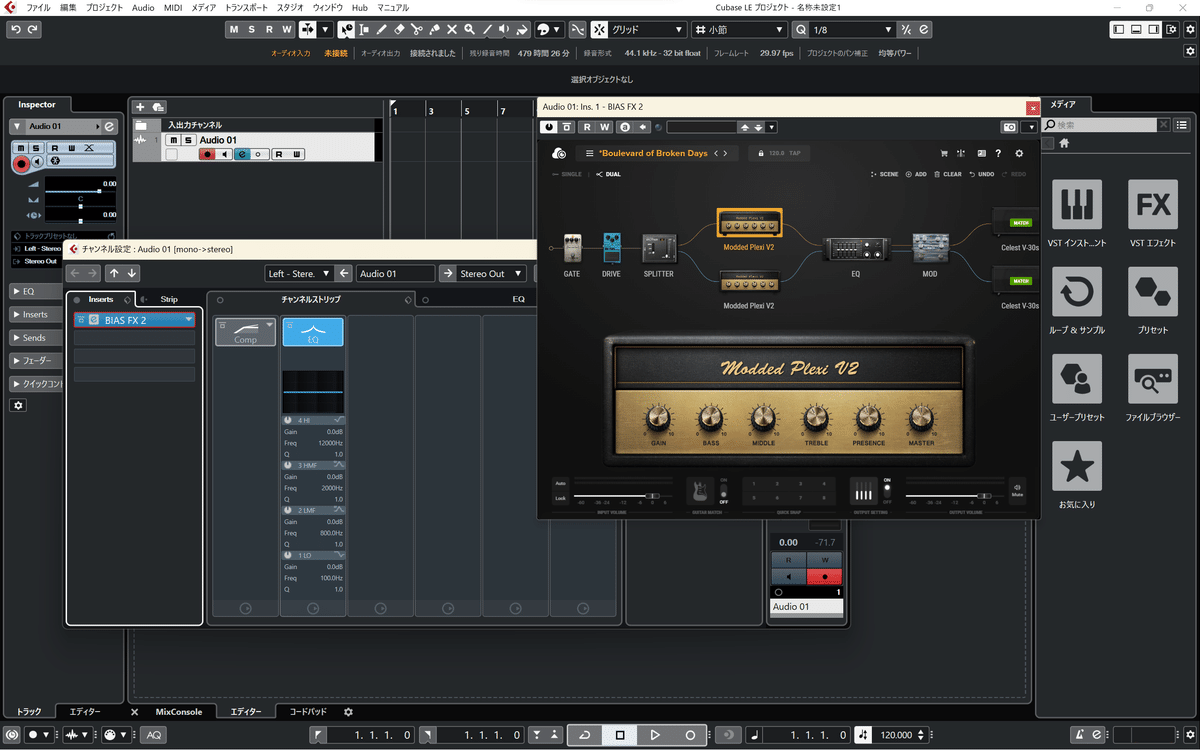The height and width of the screenshot is (750, 1200).
Task: Select the Erase tool in toolbar
Action: (399, 30)
